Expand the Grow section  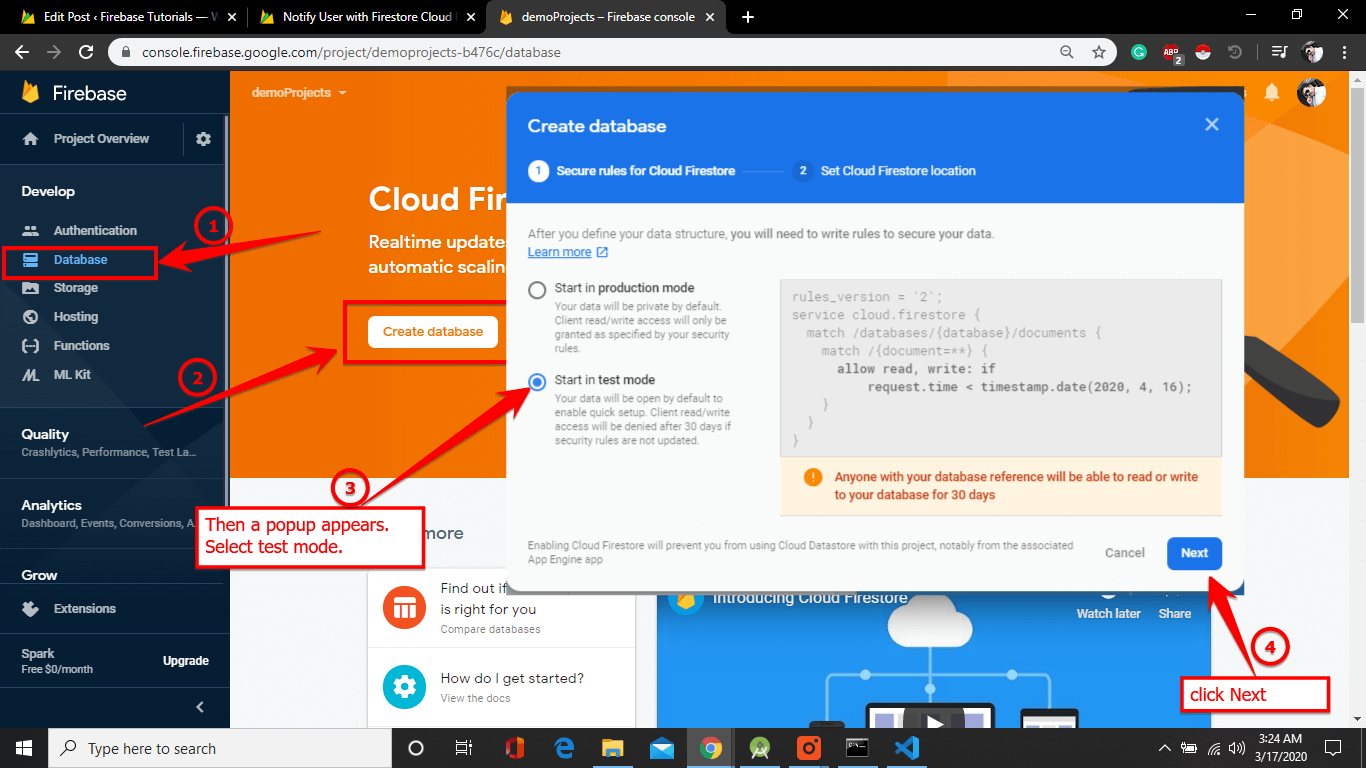(40, 576)
